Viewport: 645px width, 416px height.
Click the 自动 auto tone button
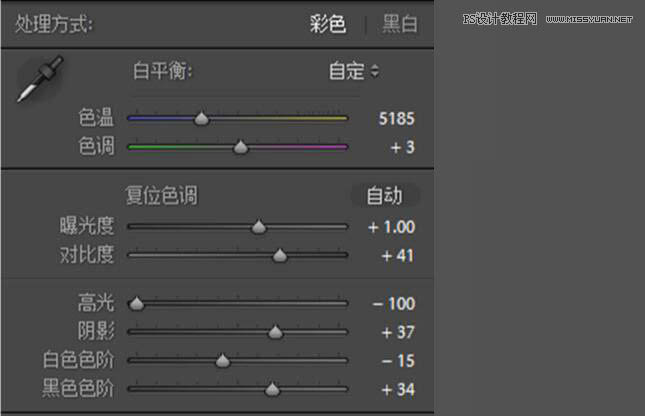tap(384, 195)
